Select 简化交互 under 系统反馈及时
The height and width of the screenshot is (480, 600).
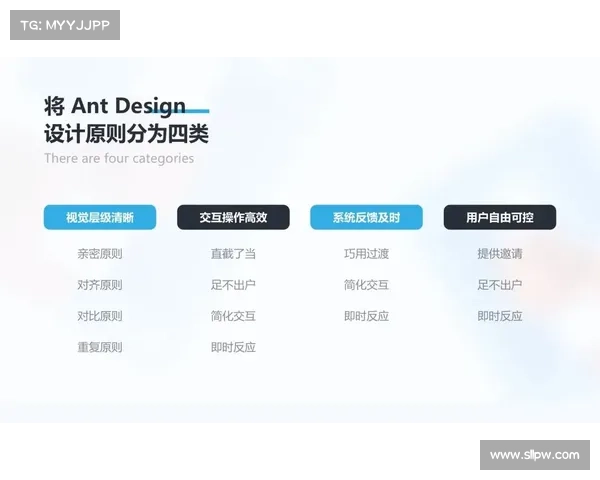click(366, 285)
